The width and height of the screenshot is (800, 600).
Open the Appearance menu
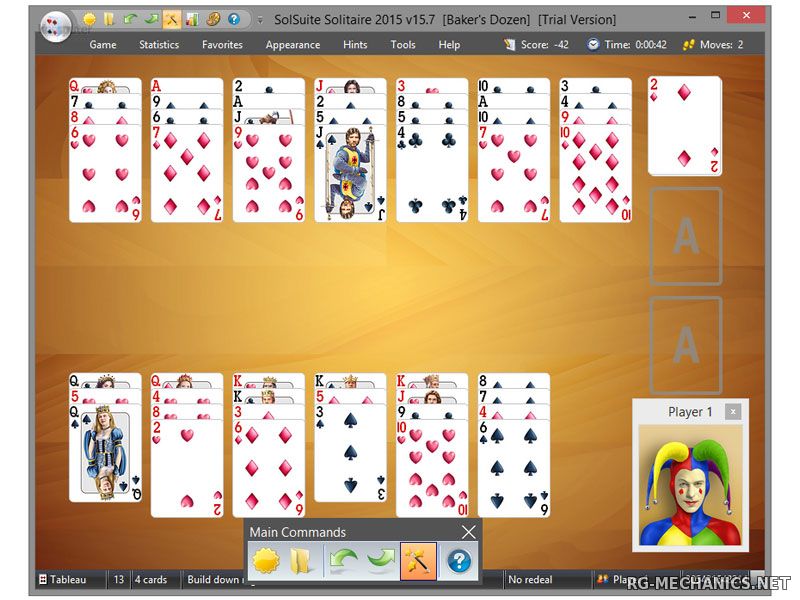tap(293, 45)
